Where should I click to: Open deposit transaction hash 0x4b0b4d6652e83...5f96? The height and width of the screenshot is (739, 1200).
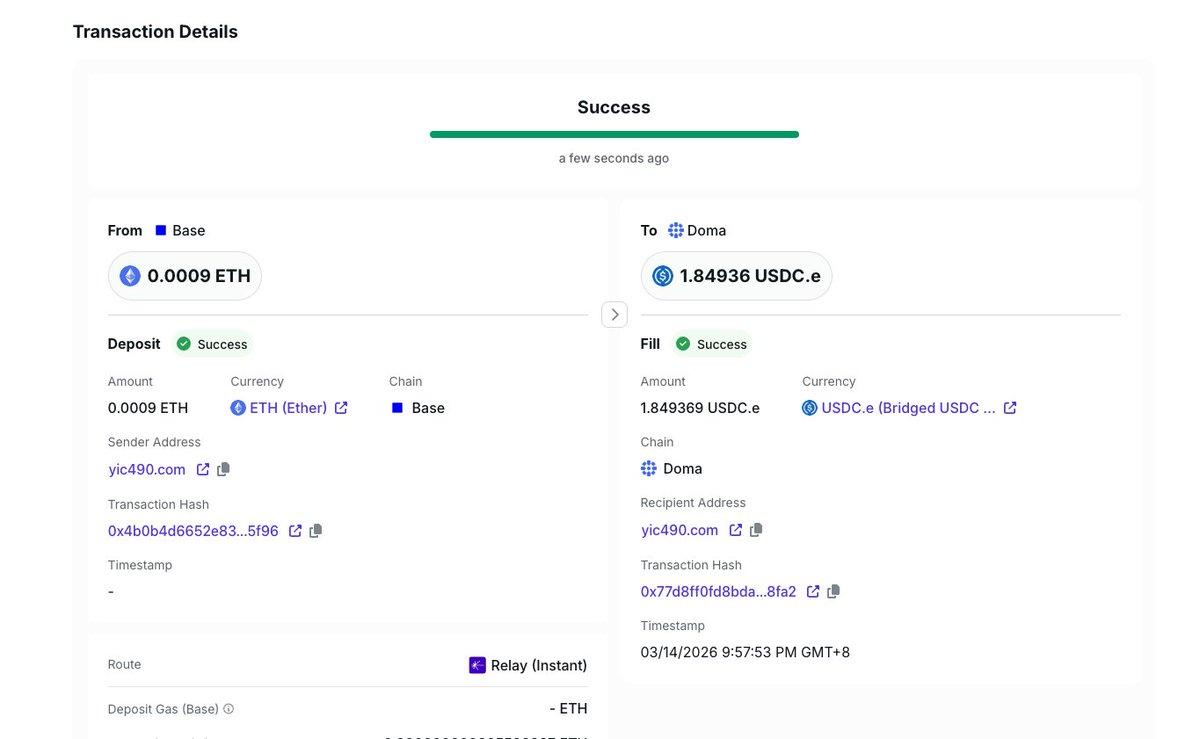coord(193,531)
